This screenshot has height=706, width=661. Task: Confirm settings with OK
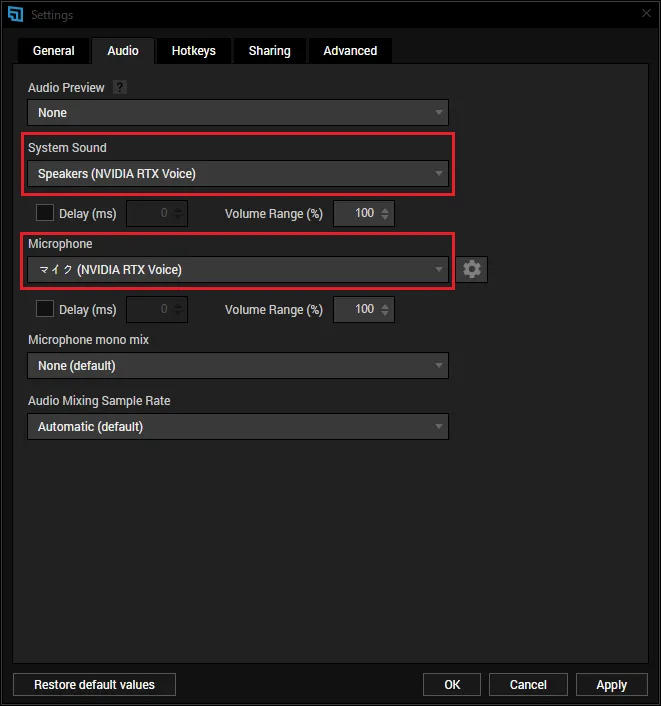(452, 684)
